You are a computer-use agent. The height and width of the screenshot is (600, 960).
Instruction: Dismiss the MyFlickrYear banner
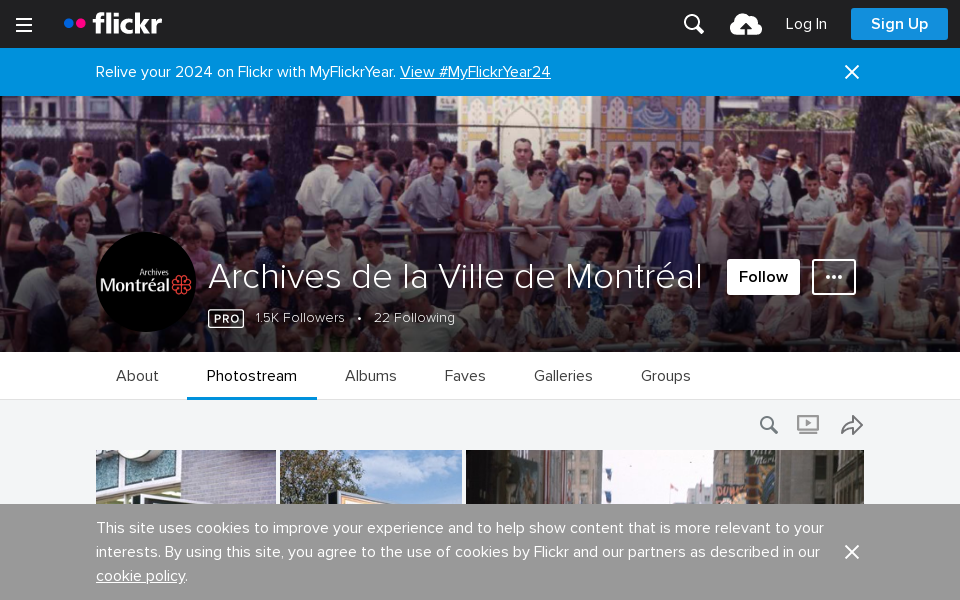tap(852, 72)
